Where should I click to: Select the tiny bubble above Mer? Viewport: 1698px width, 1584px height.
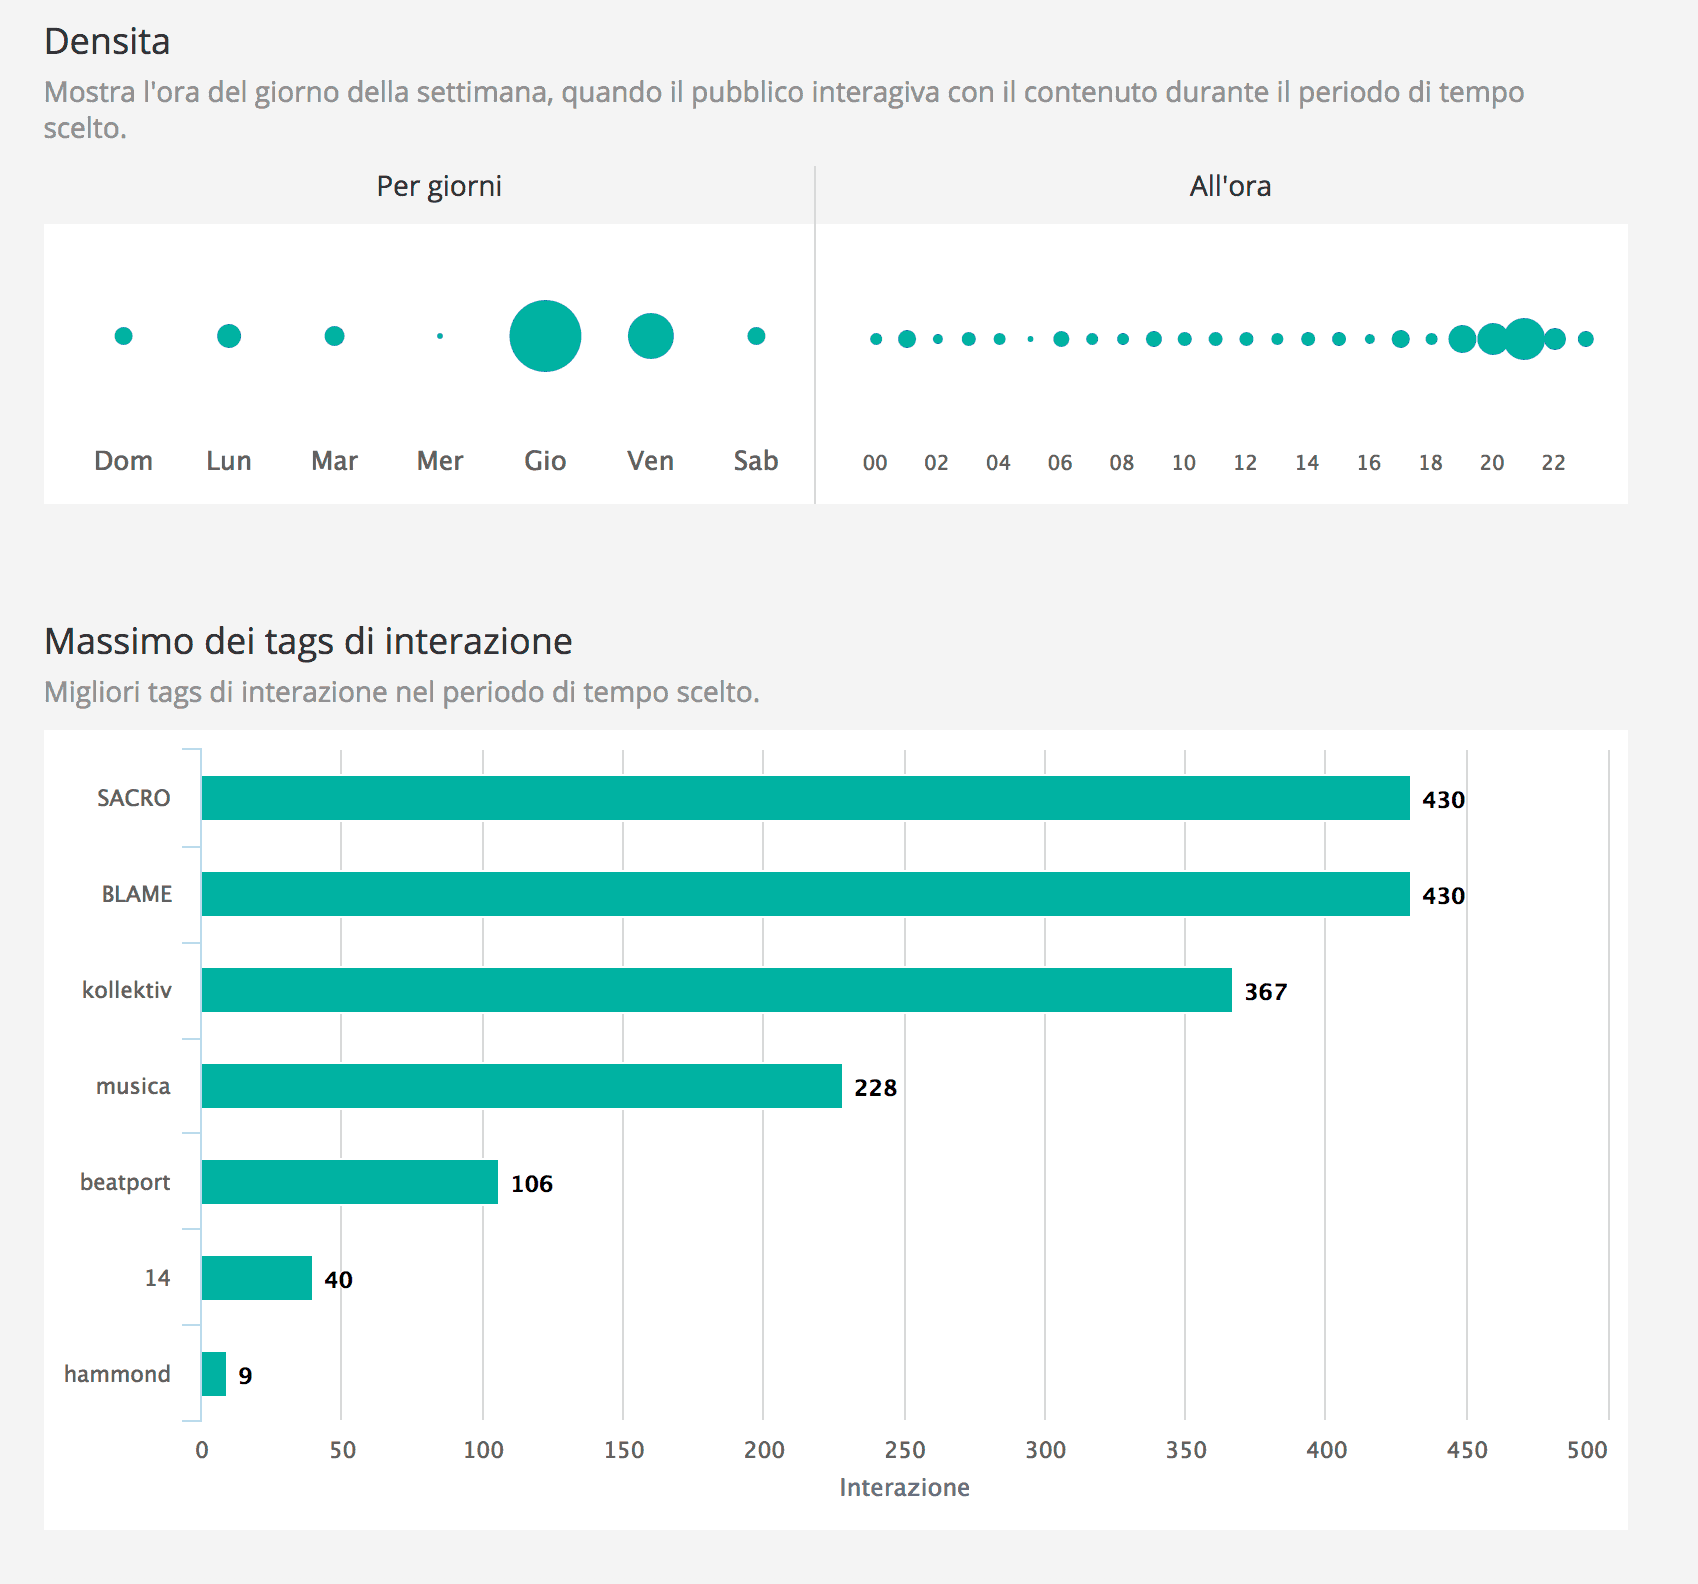439,337
